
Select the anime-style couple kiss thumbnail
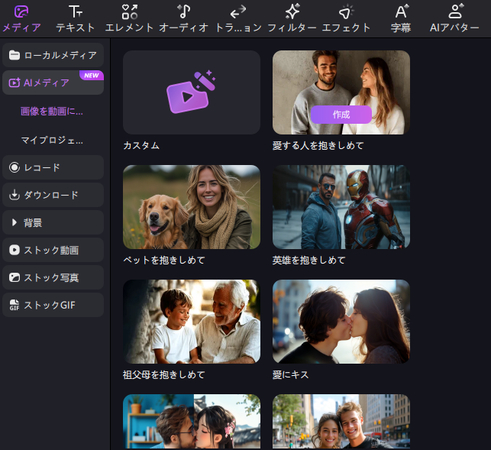click(x=192, y=422)
